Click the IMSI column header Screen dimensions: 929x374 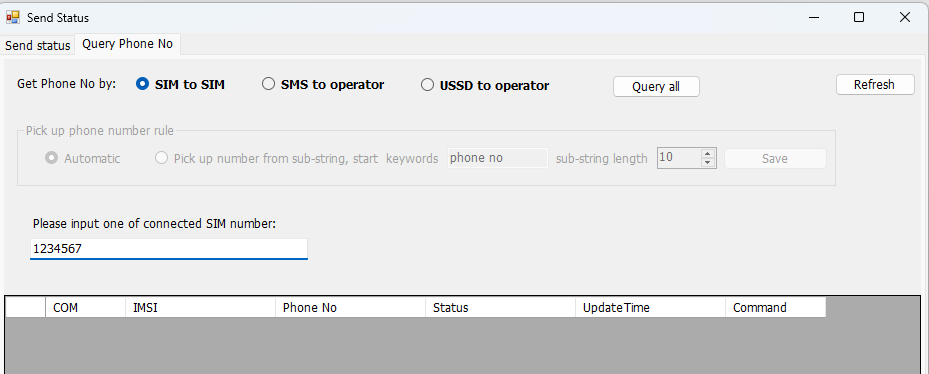(200, 308)
